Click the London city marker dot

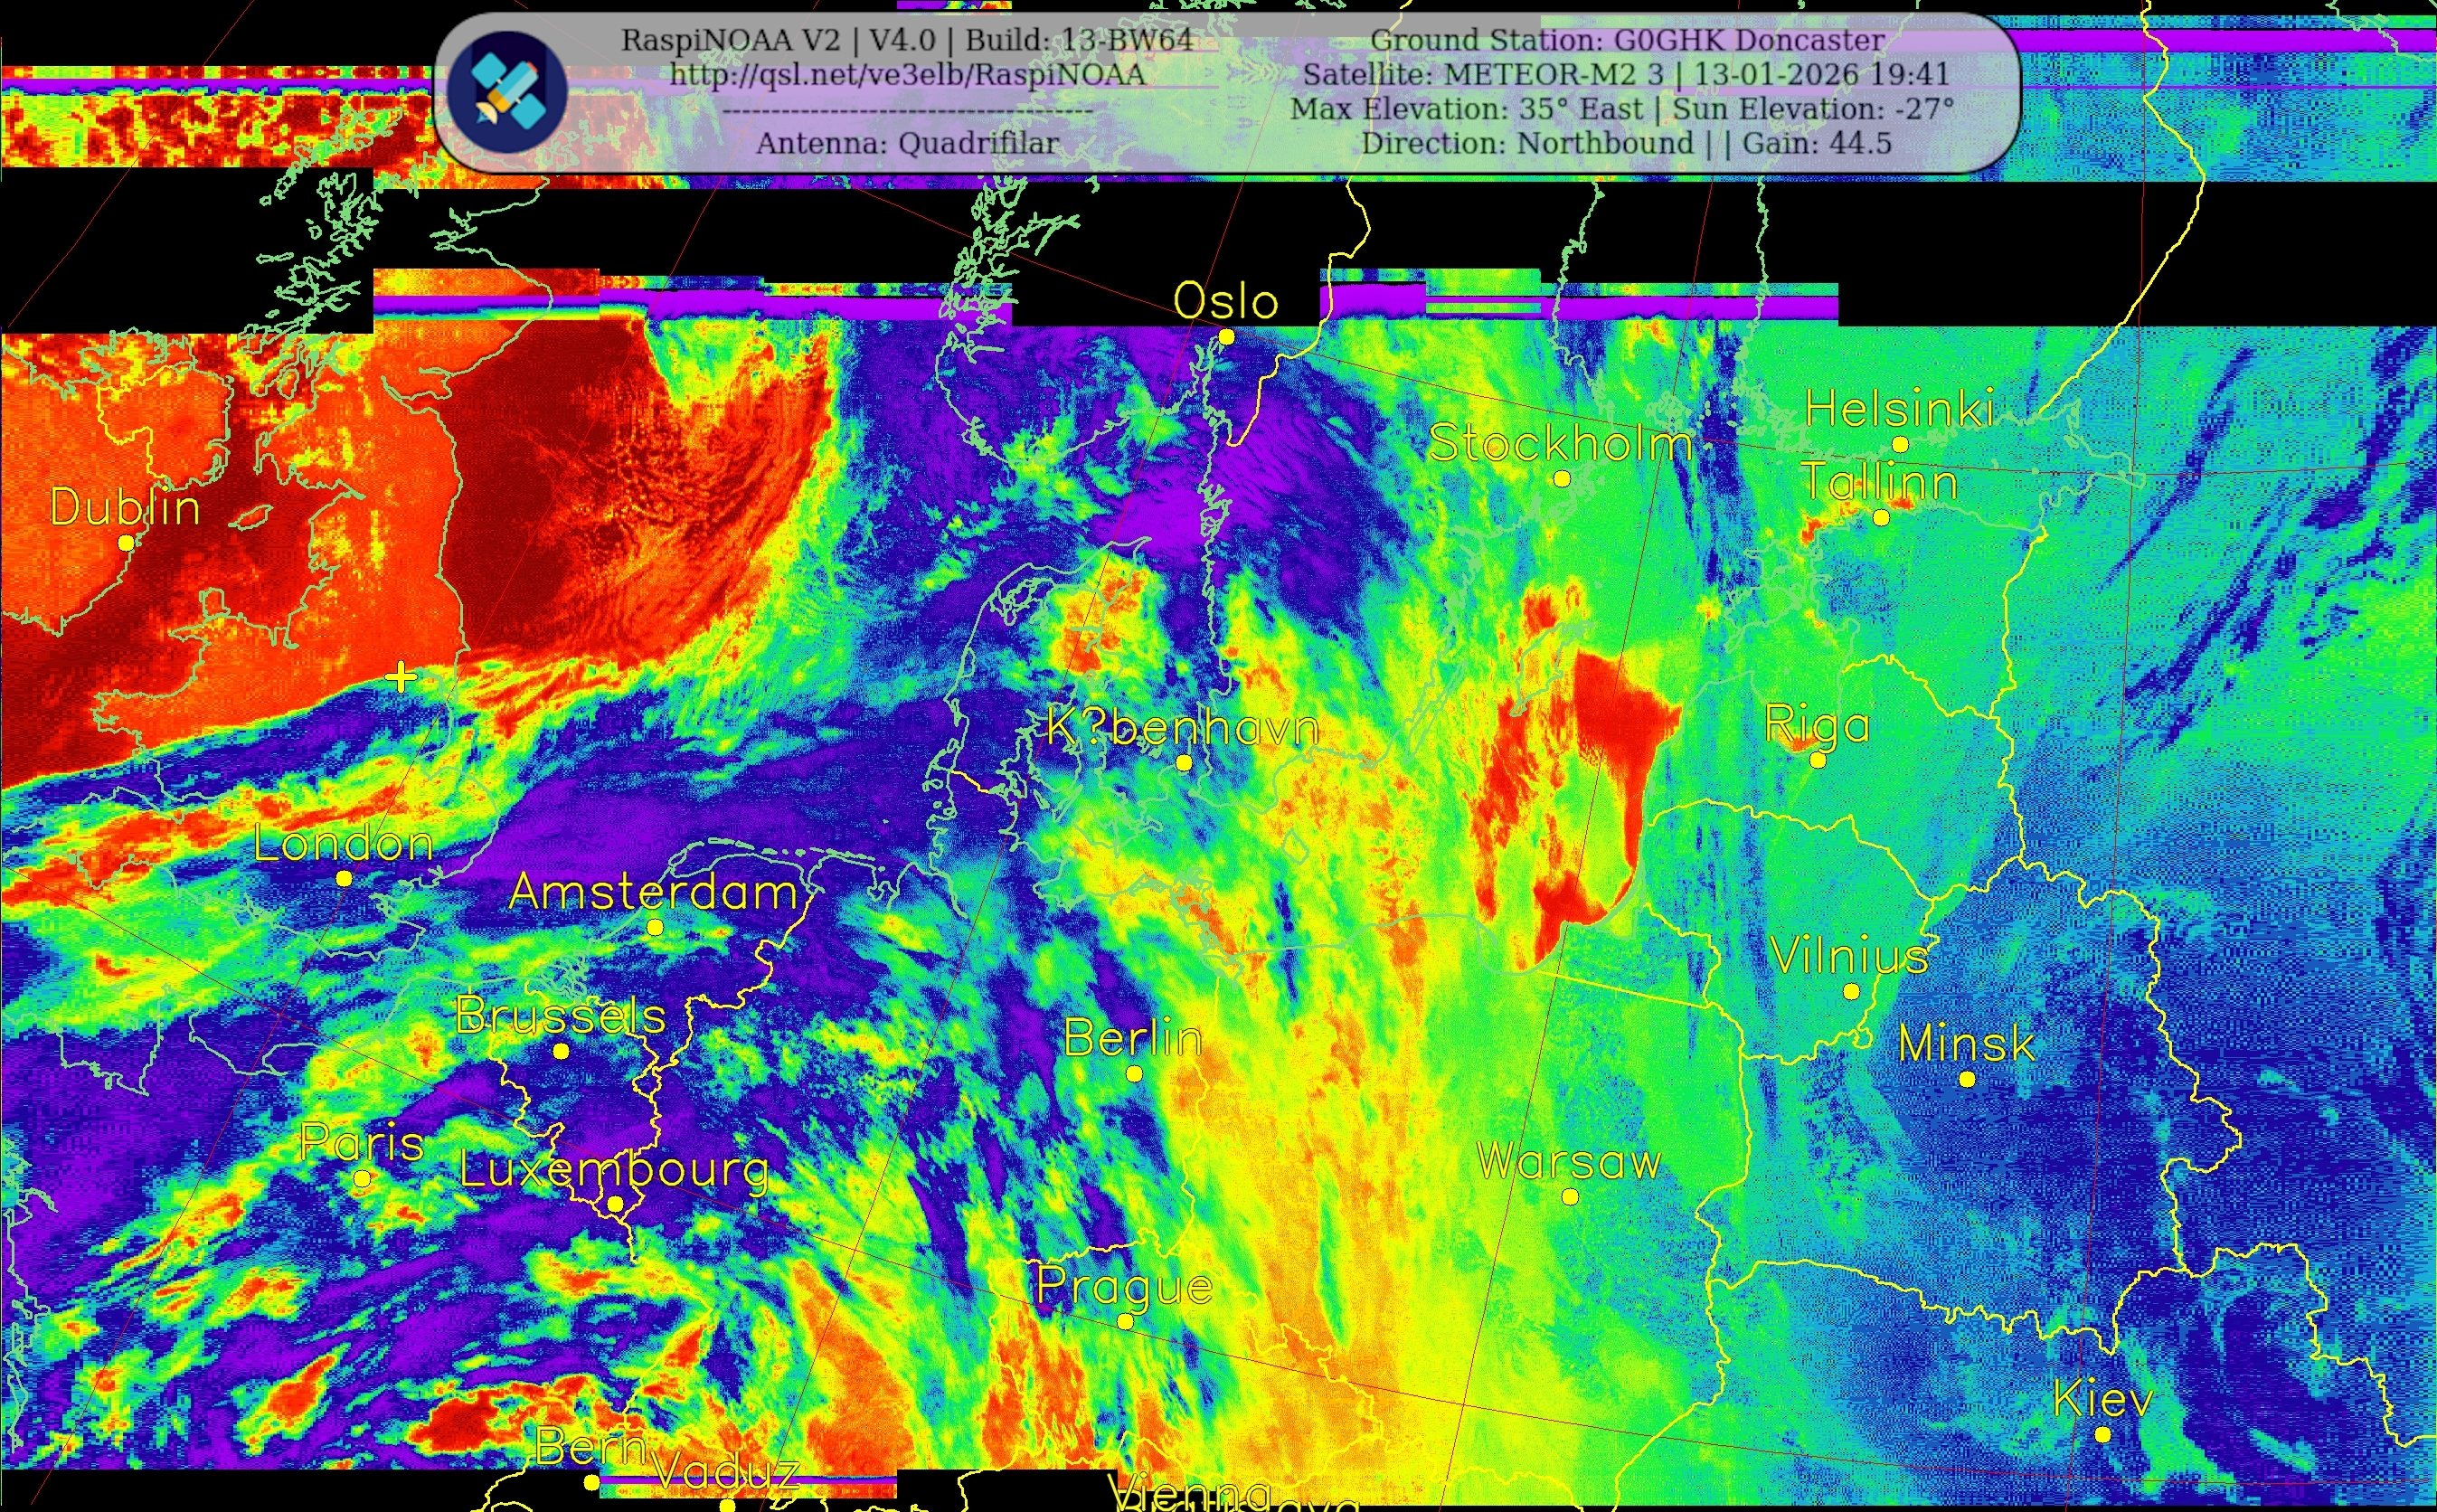(x=344, y=878)
